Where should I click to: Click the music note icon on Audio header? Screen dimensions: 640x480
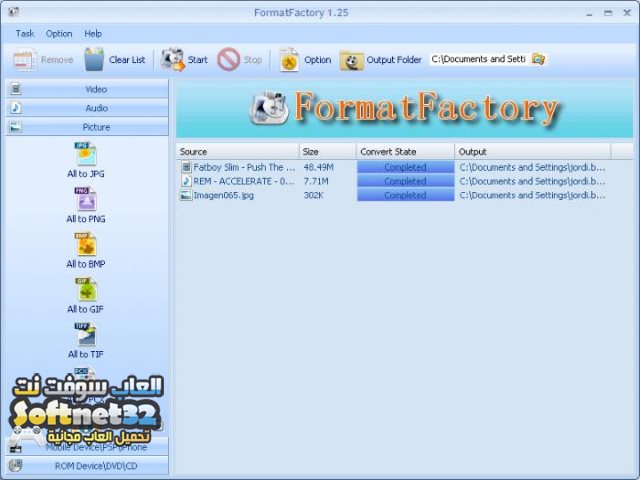click(16, 108)
